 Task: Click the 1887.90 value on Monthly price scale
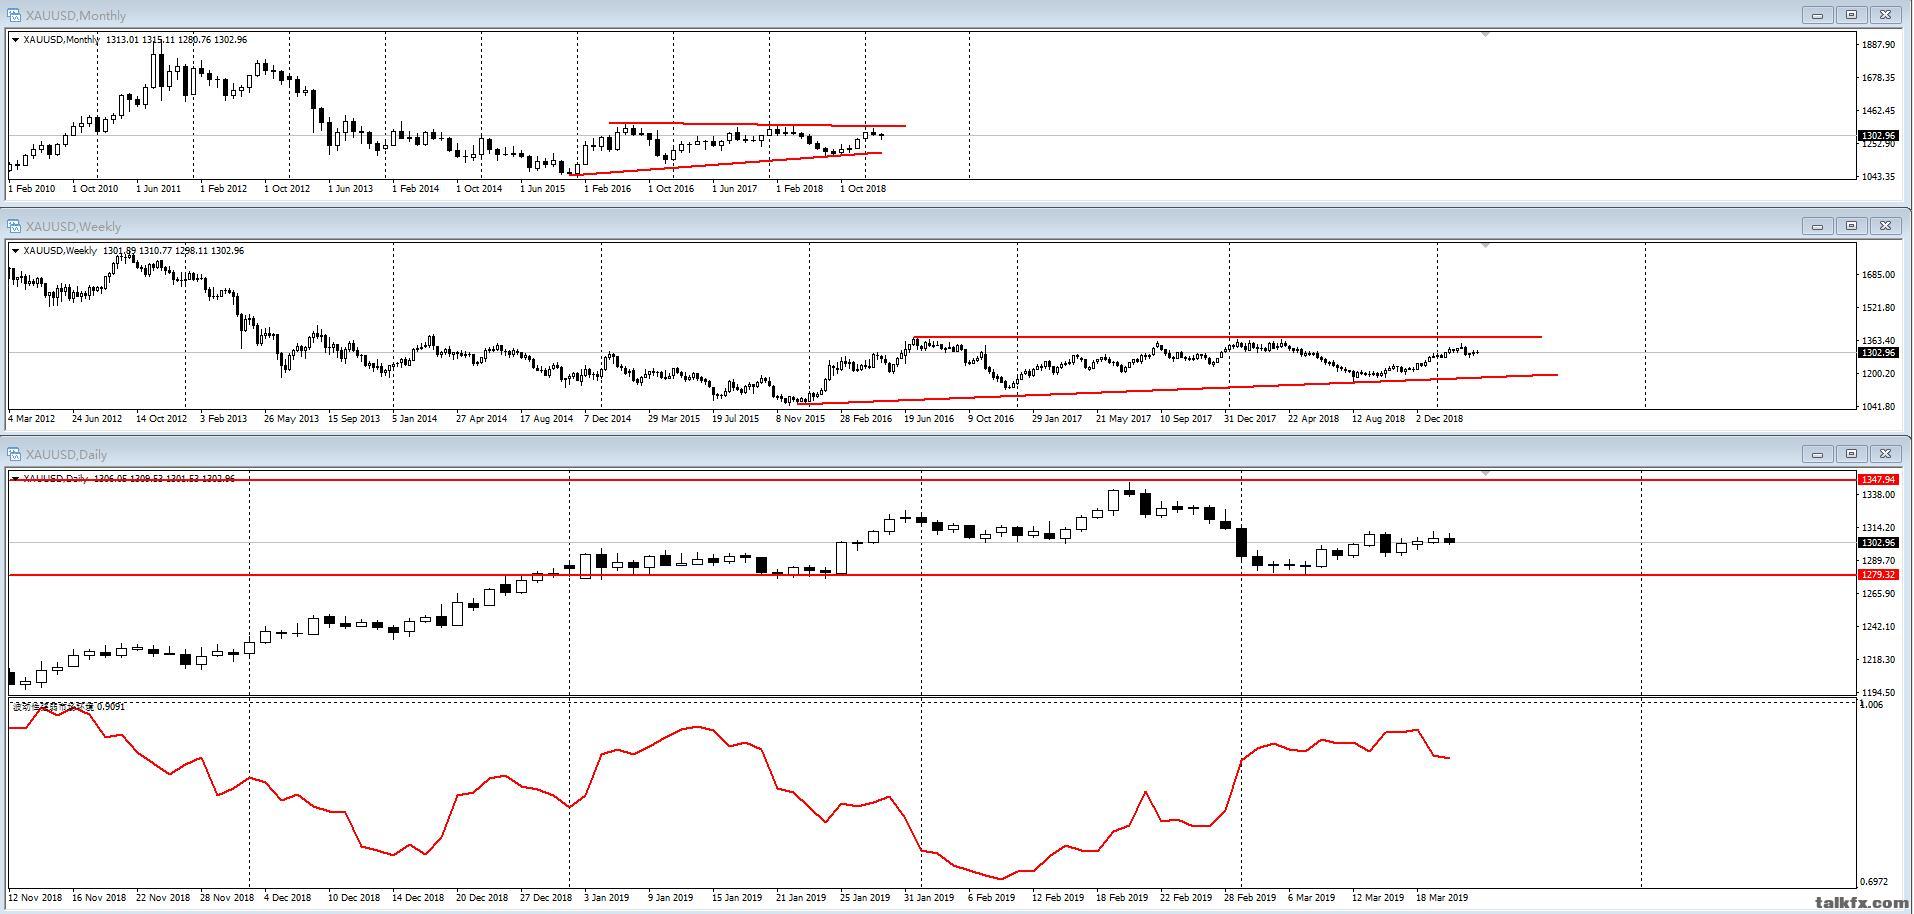point(1879,45)
